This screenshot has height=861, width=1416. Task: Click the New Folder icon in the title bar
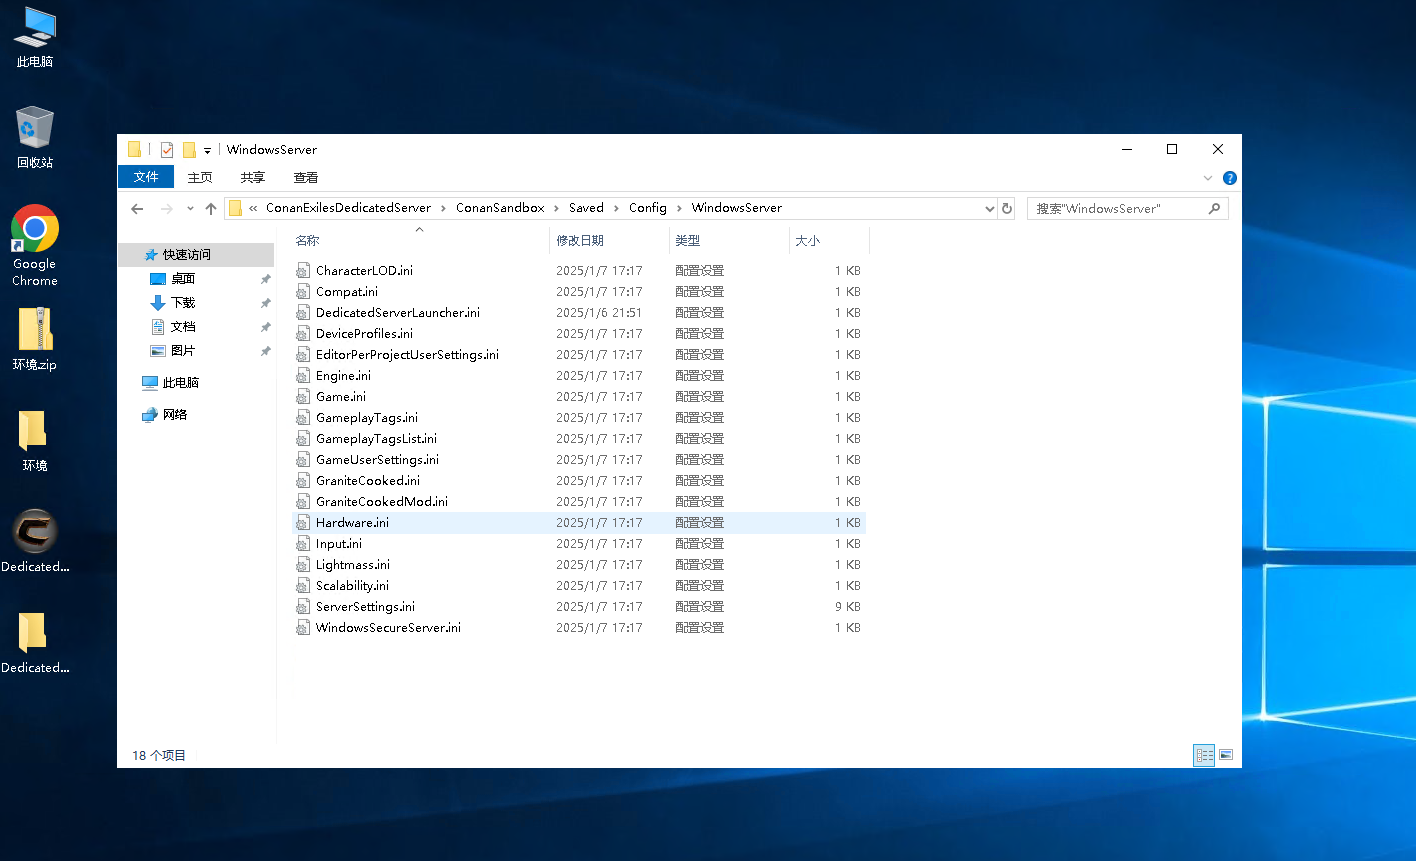coord(189,150)
